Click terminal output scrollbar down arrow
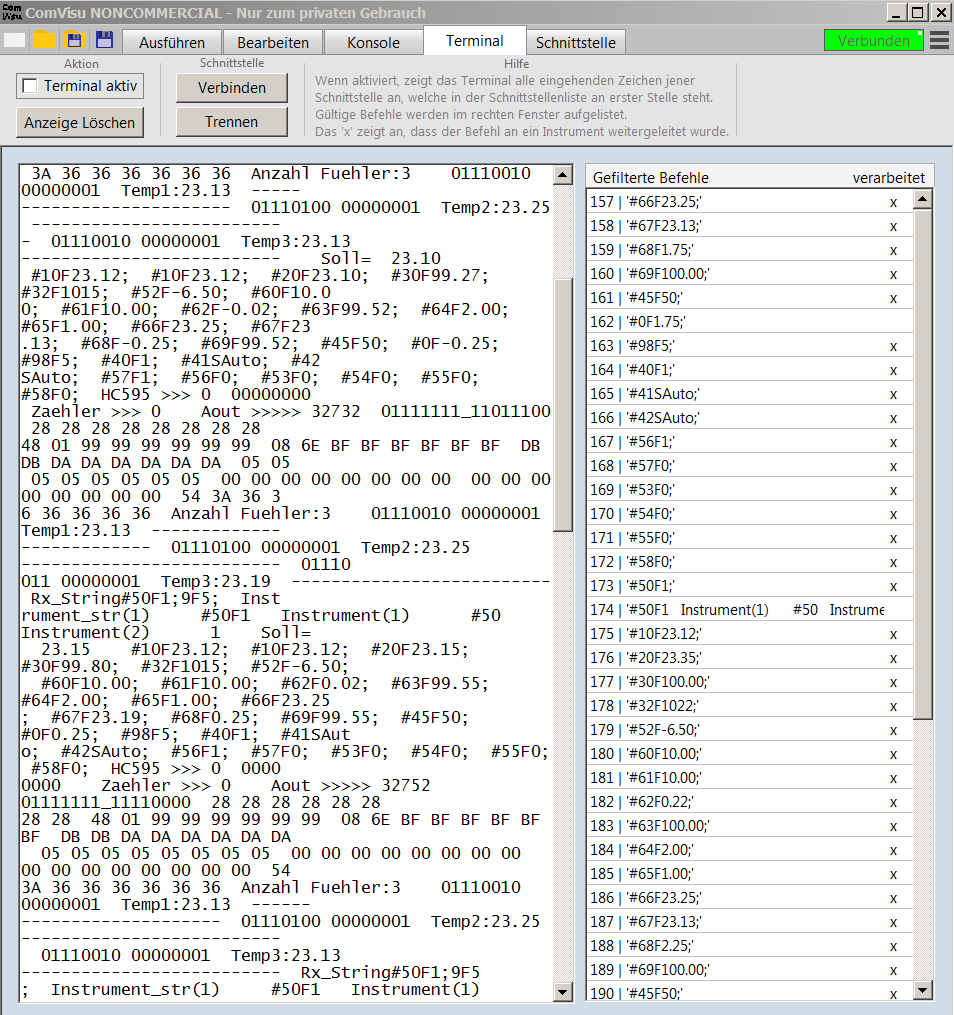Screen dimensions: 954x1015 click(562, 992)
